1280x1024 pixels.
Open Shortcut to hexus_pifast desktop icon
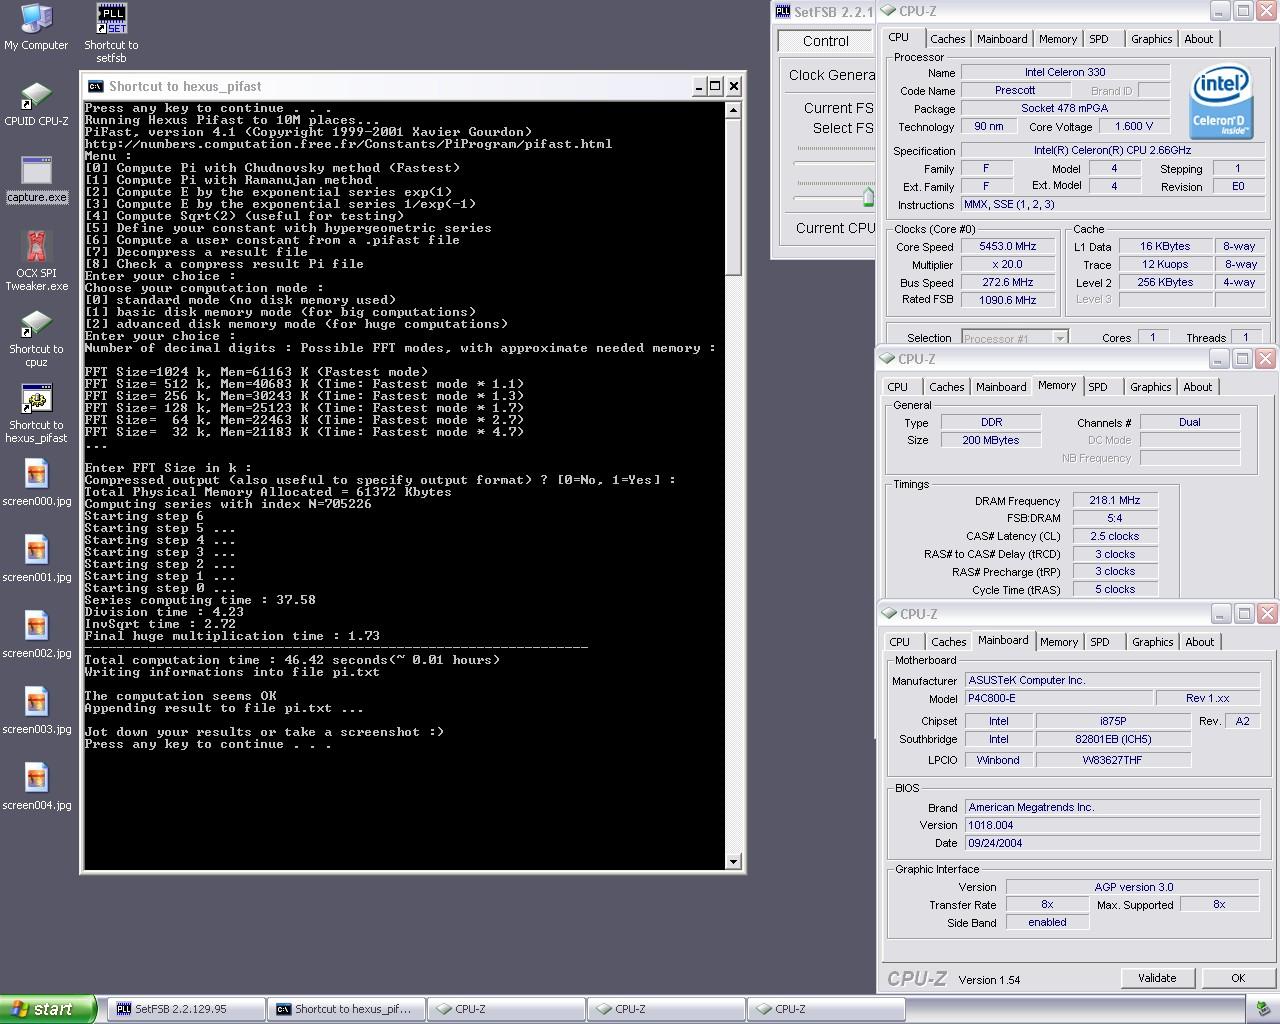[36, 414]
